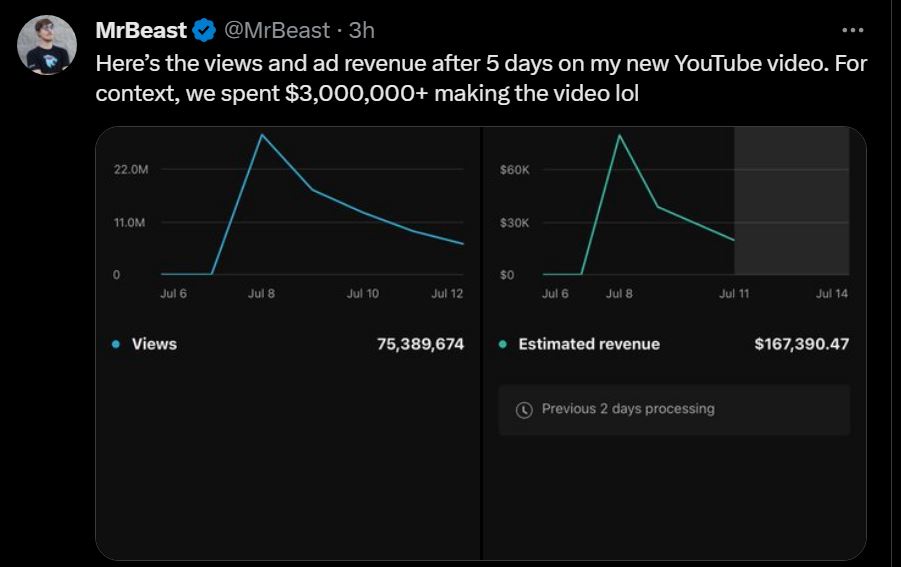Open the three-dot more options menu
This screenshot has width=901, height=567.
pyautogui.click(x=853, y=30)
